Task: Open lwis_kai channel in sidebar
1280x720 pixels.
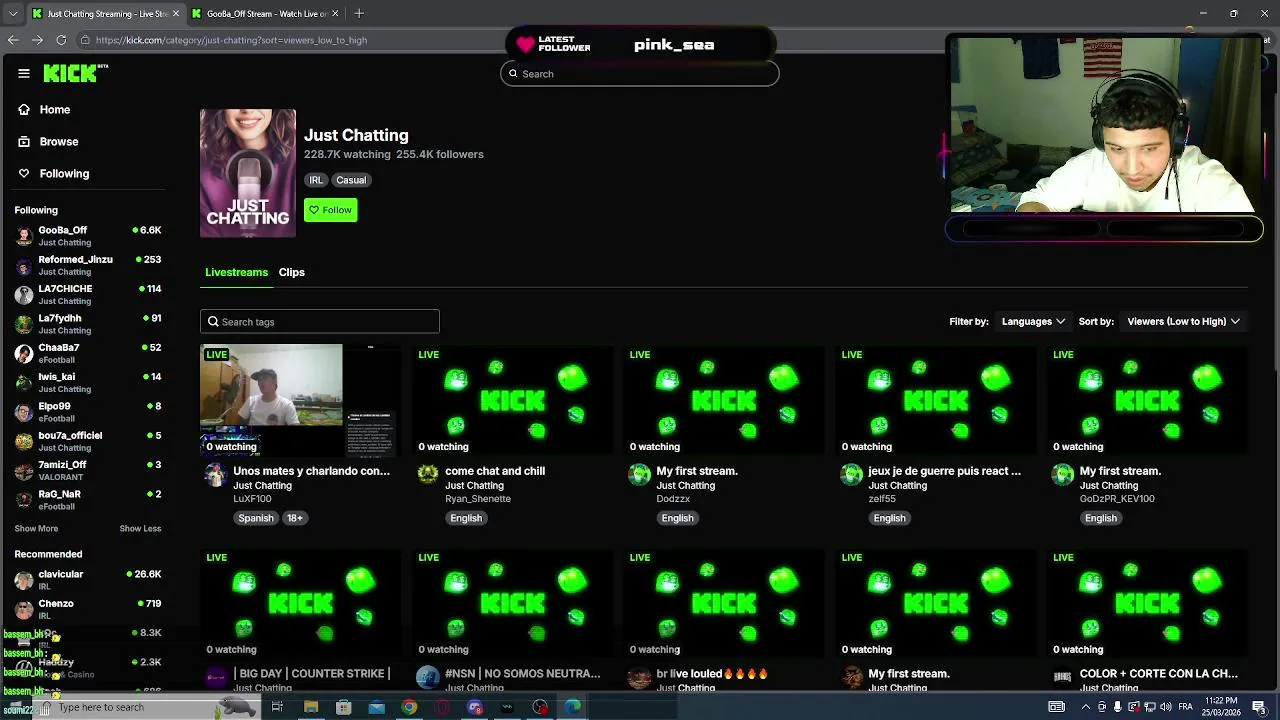Action: click(x=88, y=382)
